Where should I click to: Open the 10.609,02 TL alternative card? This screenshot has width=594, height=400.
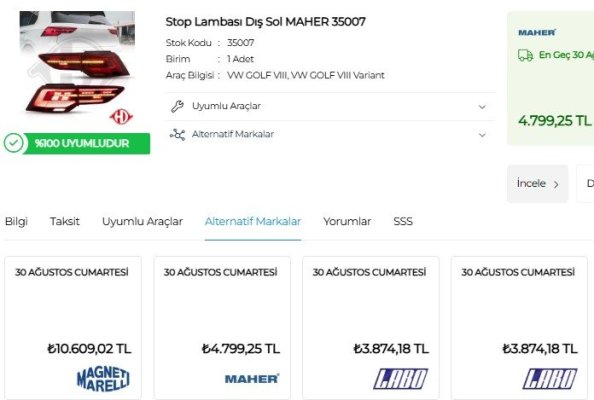click(73, 328)
